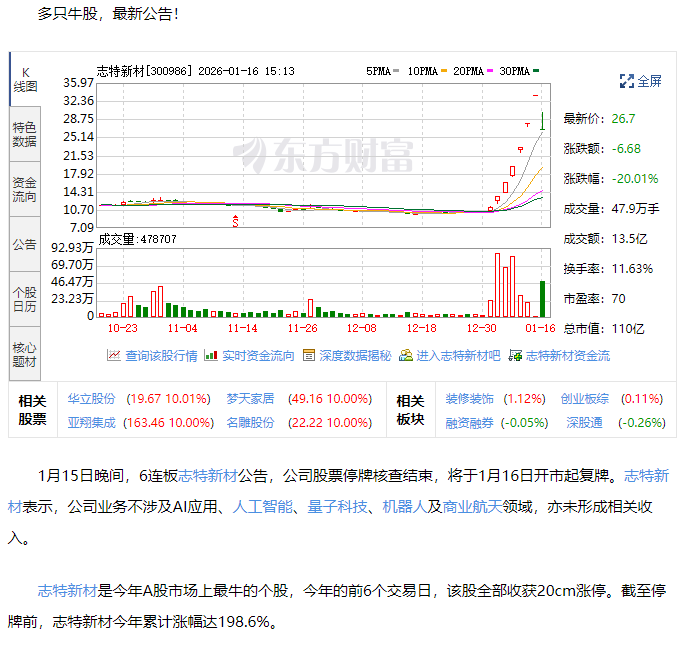Click the 35.97 price axis label
677x645 pixels.
pos(78,82)
